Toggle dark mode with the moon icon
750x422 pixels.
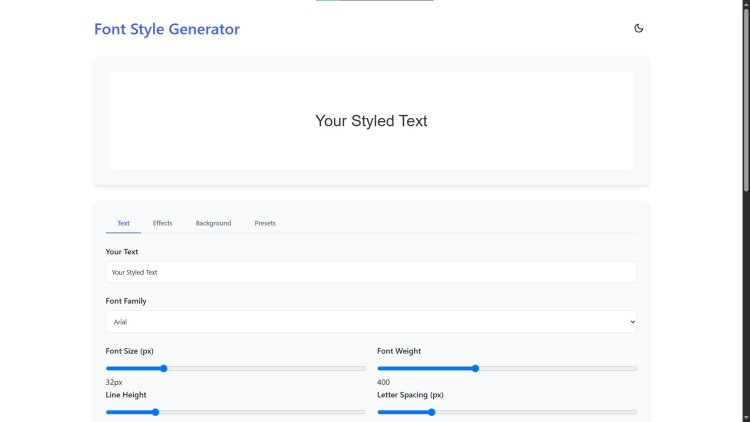[639, 28]
